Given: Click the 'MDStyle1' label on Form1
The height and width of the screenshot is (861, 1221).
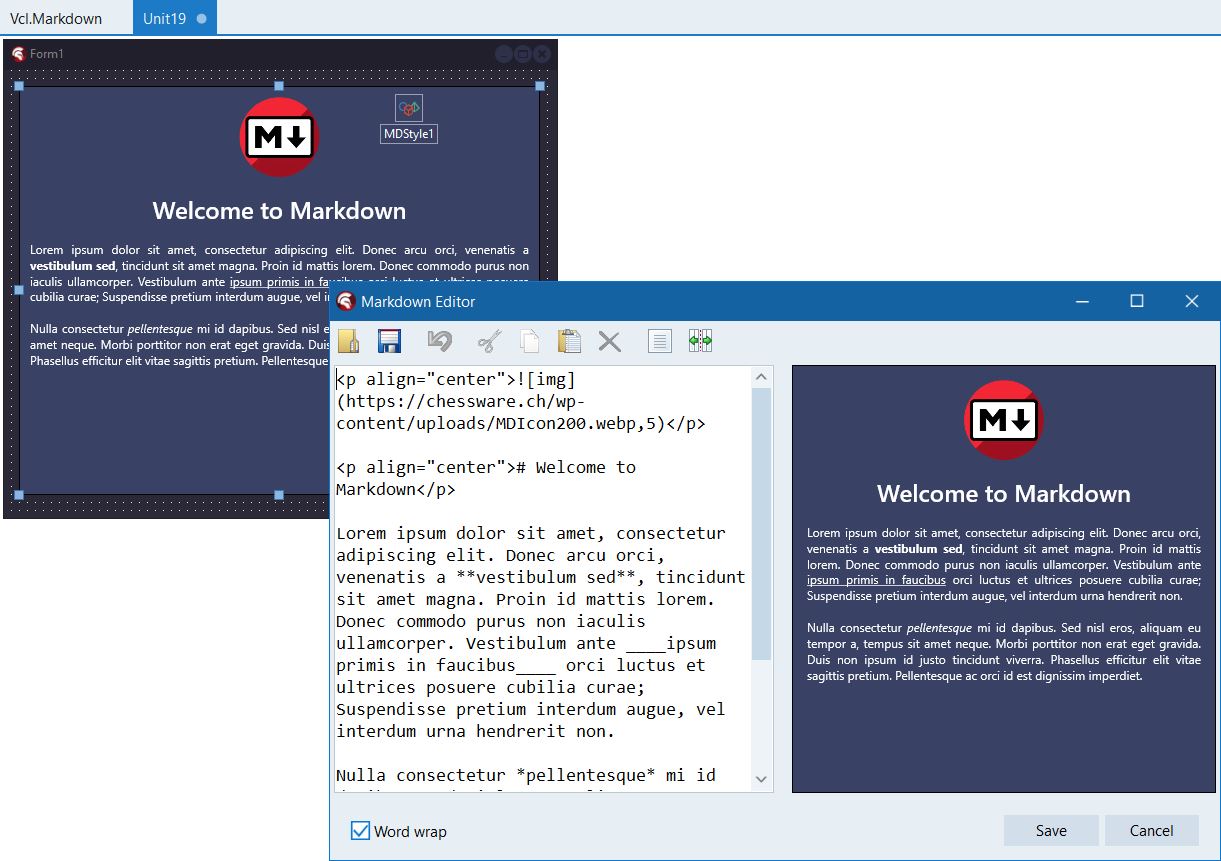Looking at the screenshot, I should 409,134.
